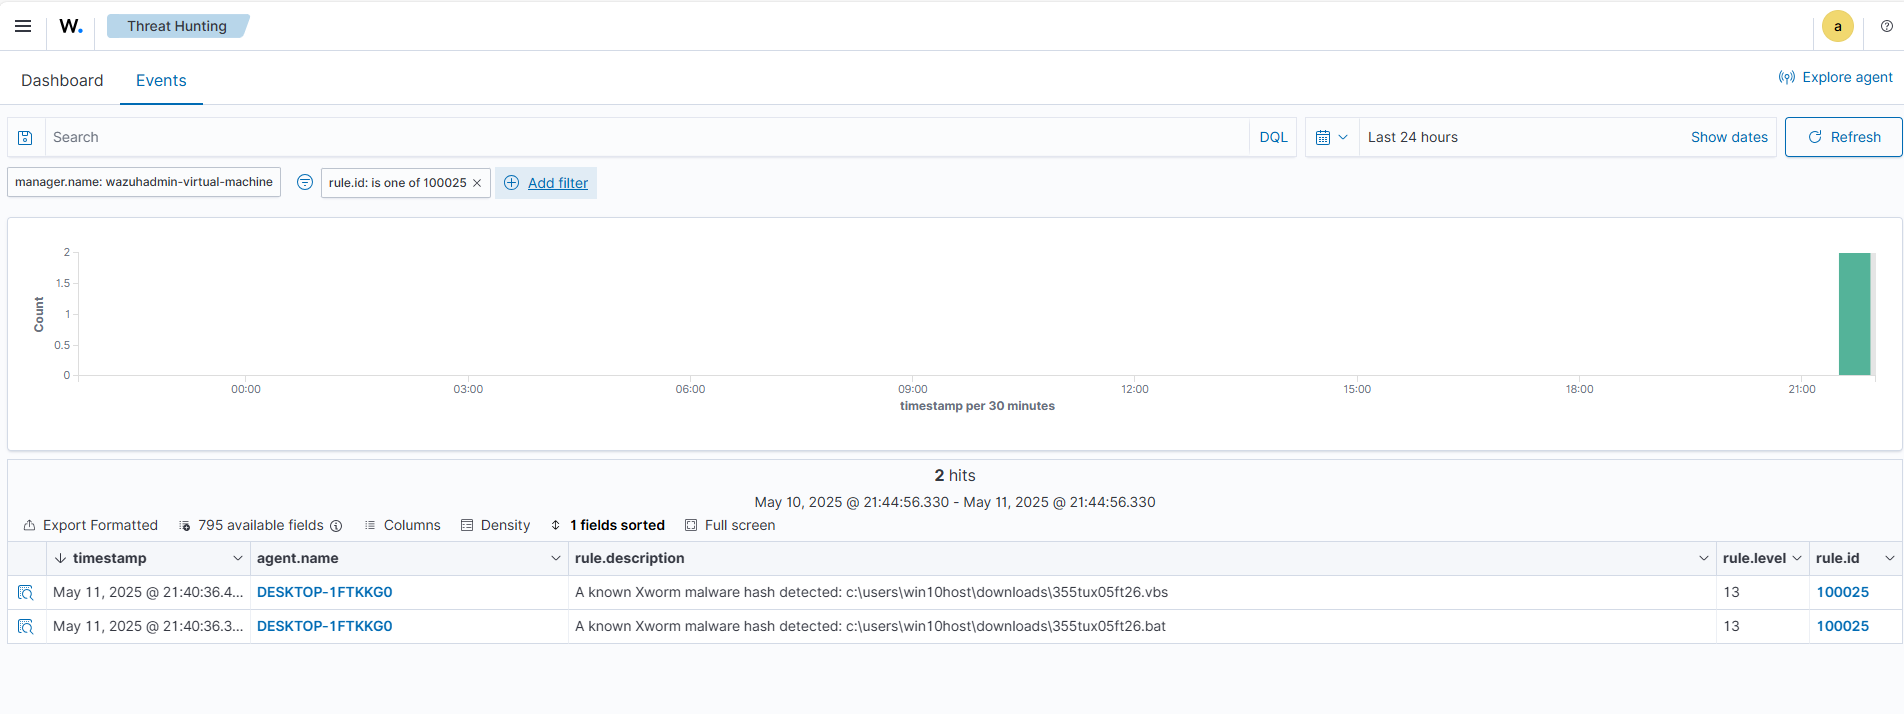
Task: Click the Wazuh W logo
Action: click(71, 26)
